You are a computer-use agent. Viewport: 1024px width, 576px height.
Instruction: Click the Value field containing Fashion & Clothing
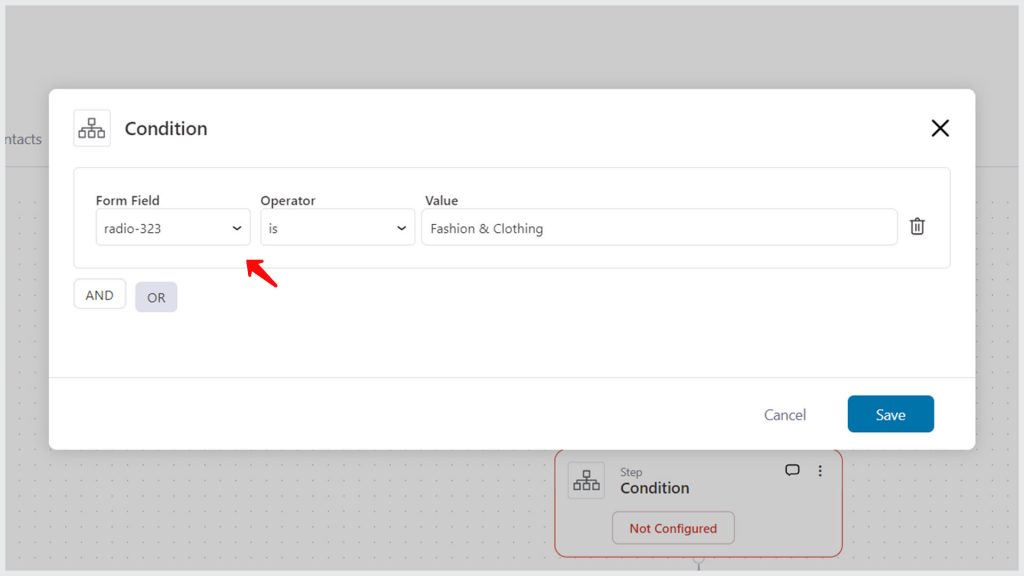coord(660,227)
